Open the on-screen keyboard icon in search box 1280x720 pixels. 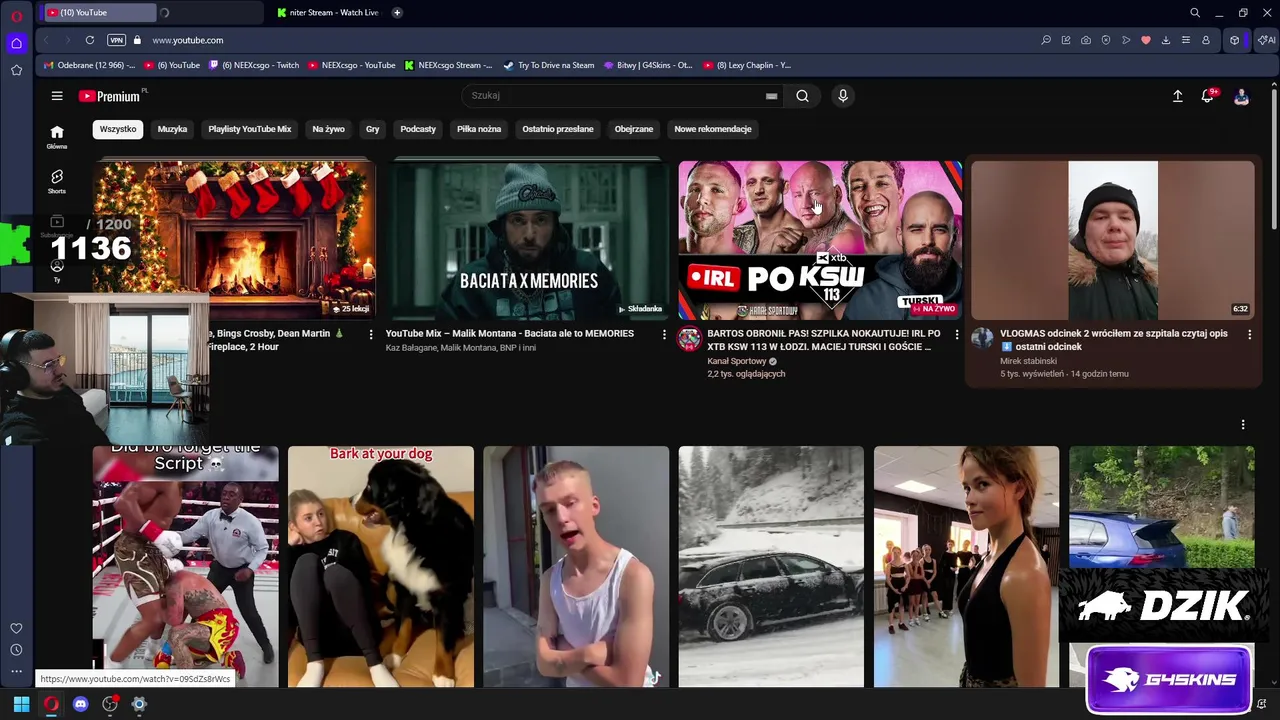point(771,96)
